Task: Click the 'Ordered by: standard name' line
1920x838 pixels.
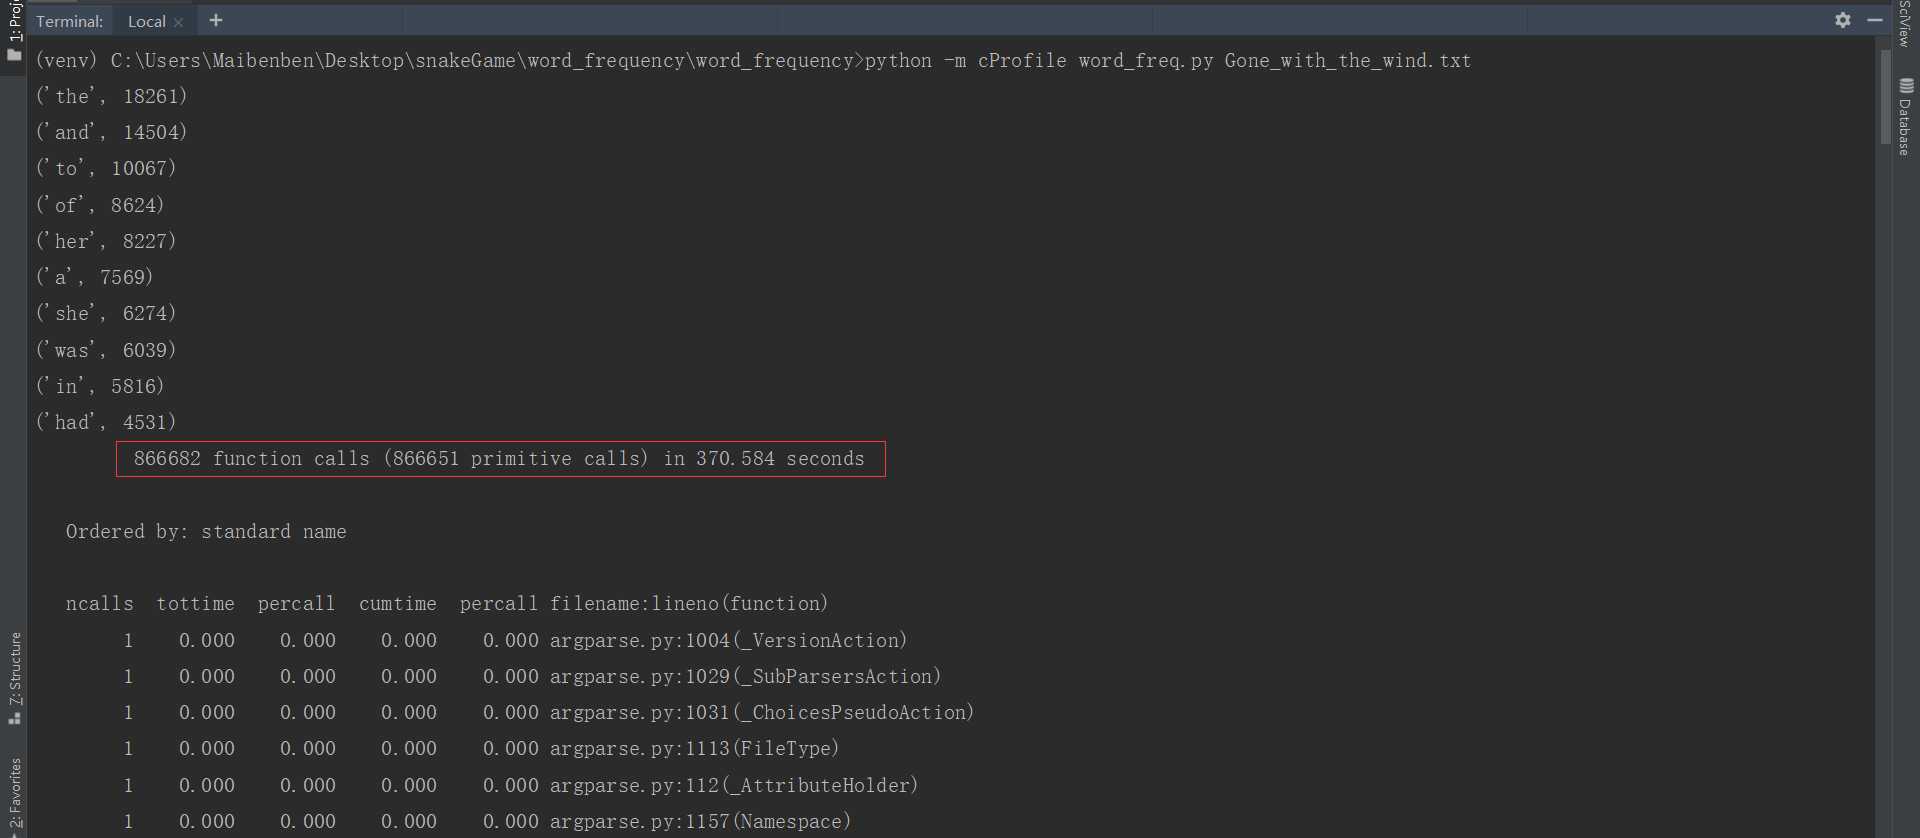Action: point(206,532)
